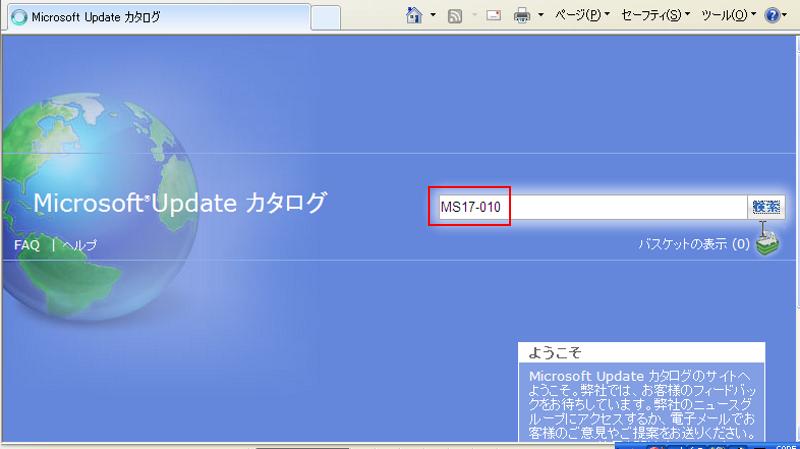This screenshot has width=800, height=449.
Task: Select the Microsoft Update カタログ tab
Action: 159,17
